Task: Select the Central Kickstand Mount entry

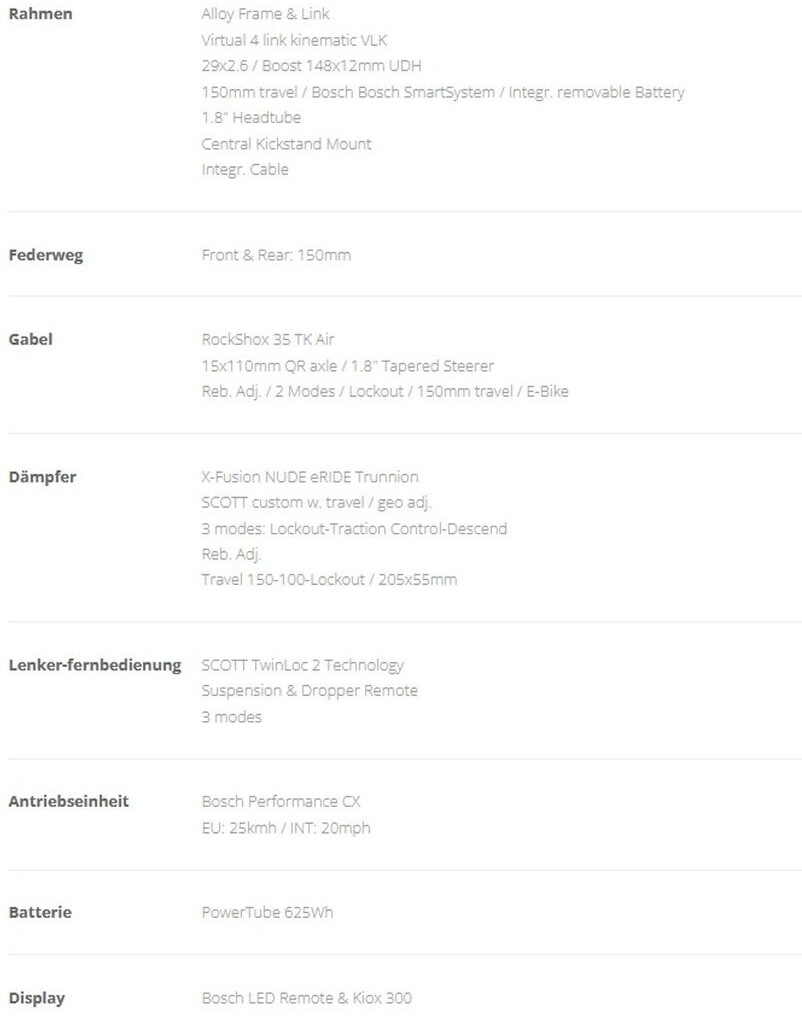Action: pos(286,144)
